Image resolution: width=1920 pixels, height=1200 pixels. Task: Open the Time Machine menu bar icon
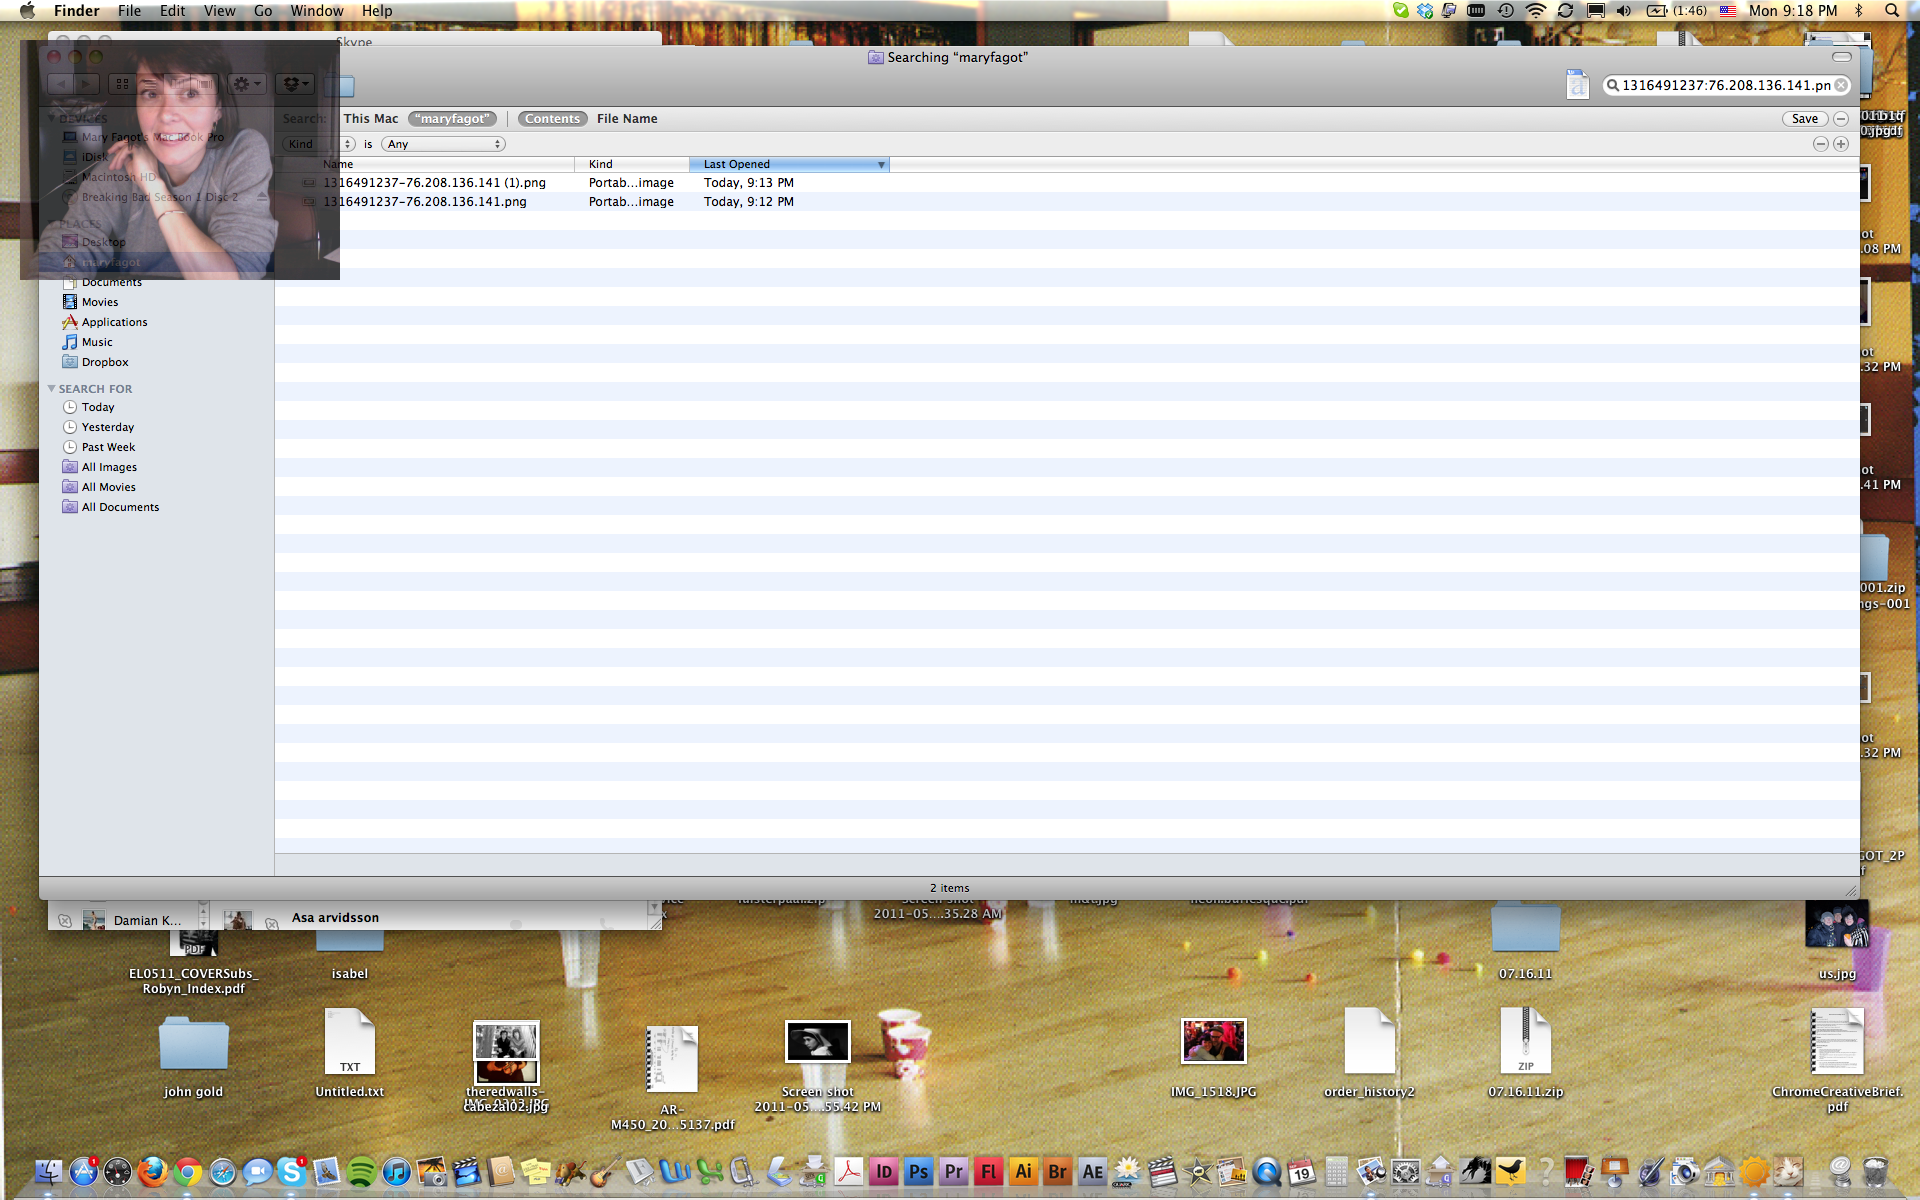[1505, 11]
